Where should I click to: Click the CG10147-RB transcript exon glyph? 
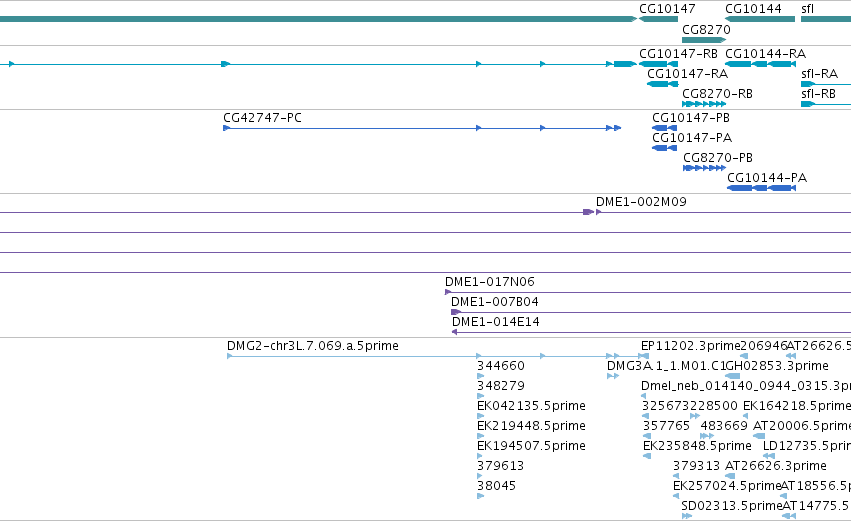pyautogui.click(x=658, y=64)
